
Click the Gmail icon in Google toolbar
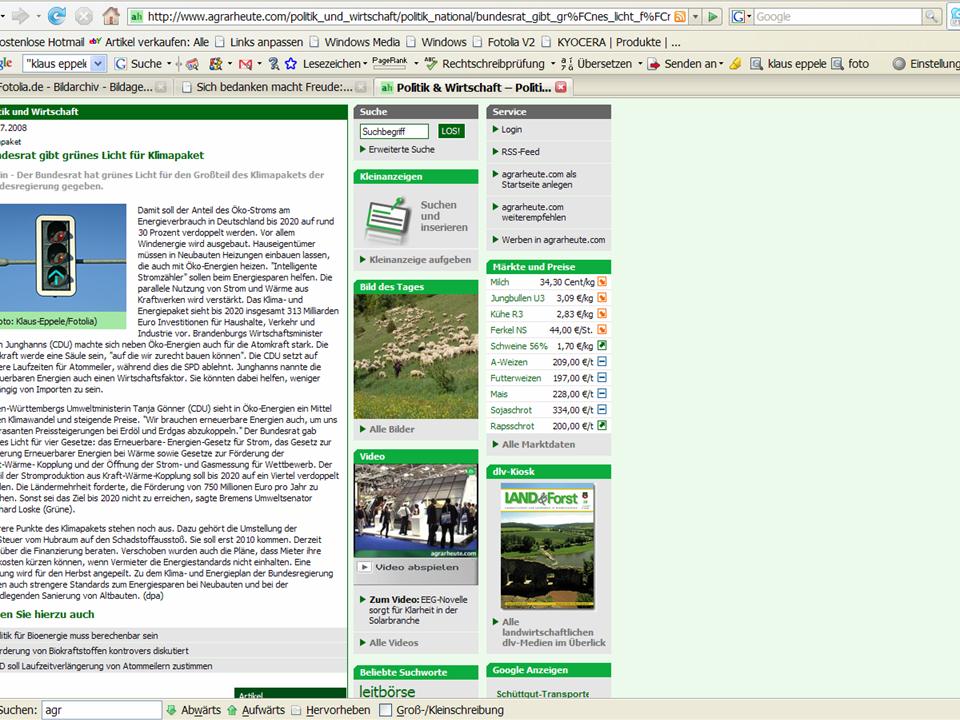[244, 63]
